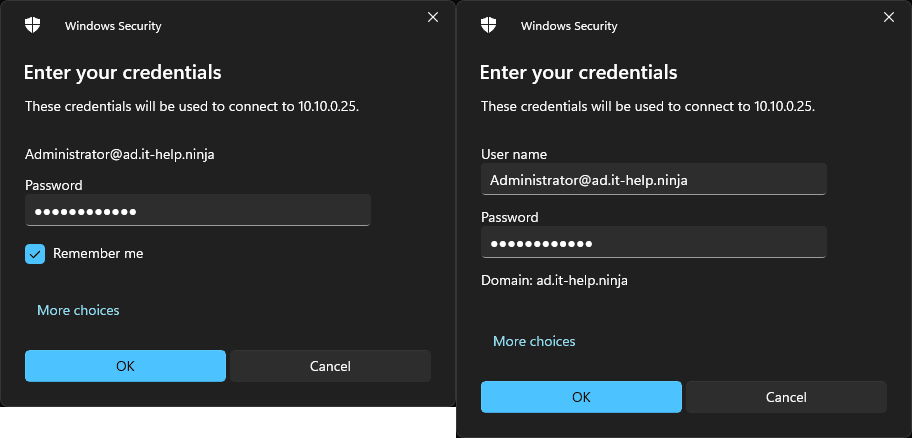This screenshot has width=912, height=438.
Task: Click More choices in right dialog
Action: pyautogui.click(x=534, y=341)
